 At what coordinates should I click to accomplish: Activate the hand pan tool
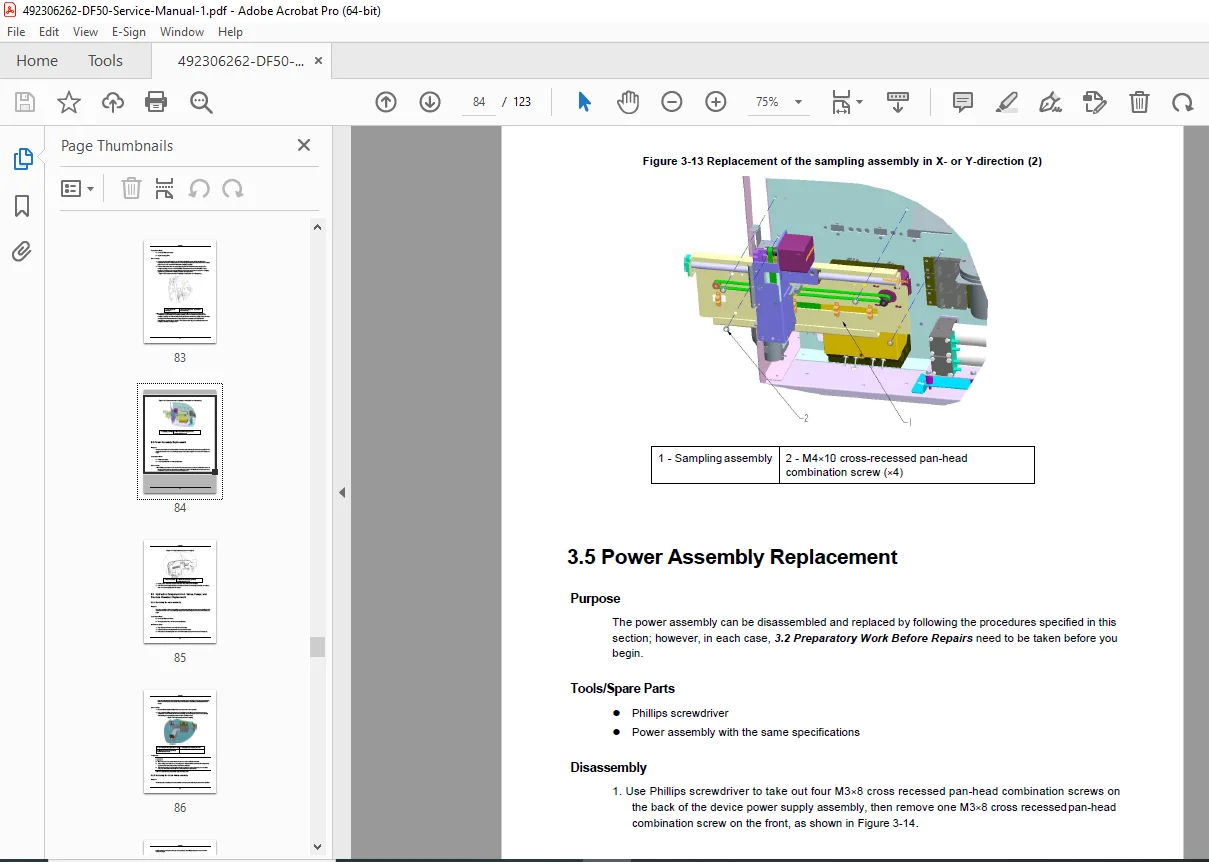(628, 102)
